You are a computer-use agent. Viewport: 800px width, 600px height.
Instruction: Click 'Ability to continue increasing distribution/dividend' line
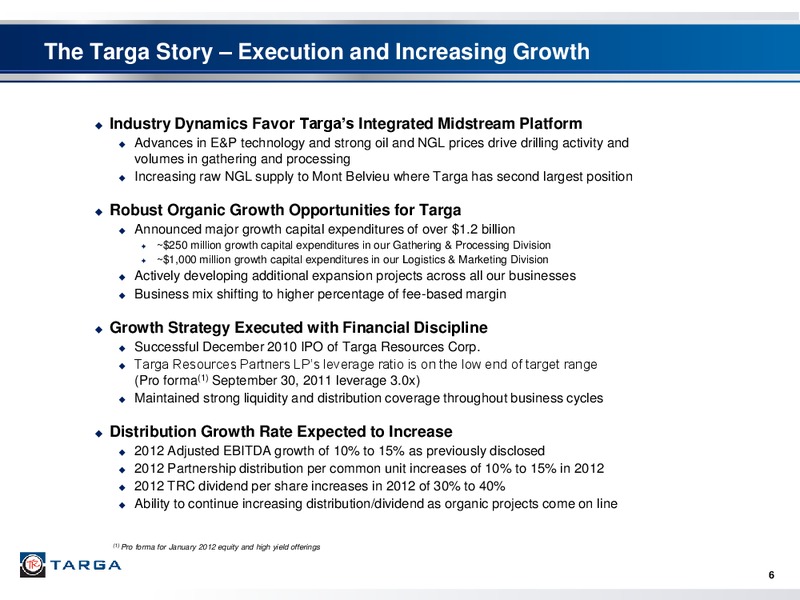[x=376, y=504]
